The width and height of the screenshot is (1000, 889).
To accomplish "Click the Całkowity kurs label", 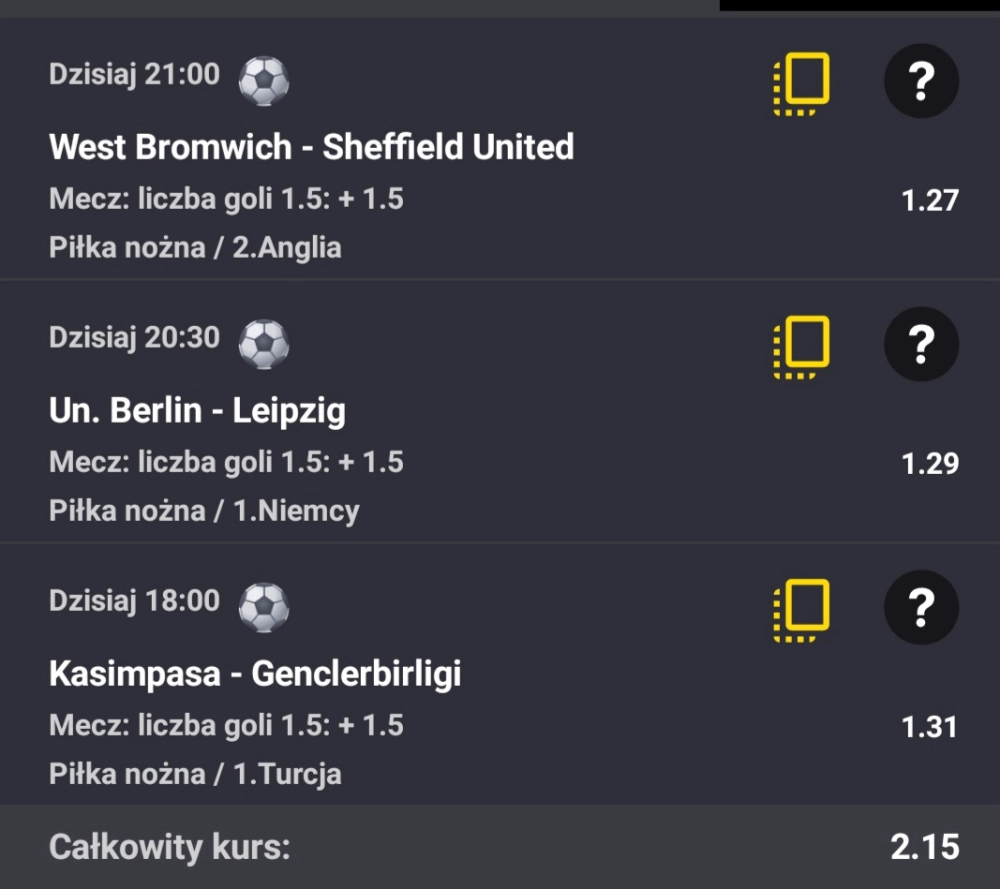I will pos(169,848).
